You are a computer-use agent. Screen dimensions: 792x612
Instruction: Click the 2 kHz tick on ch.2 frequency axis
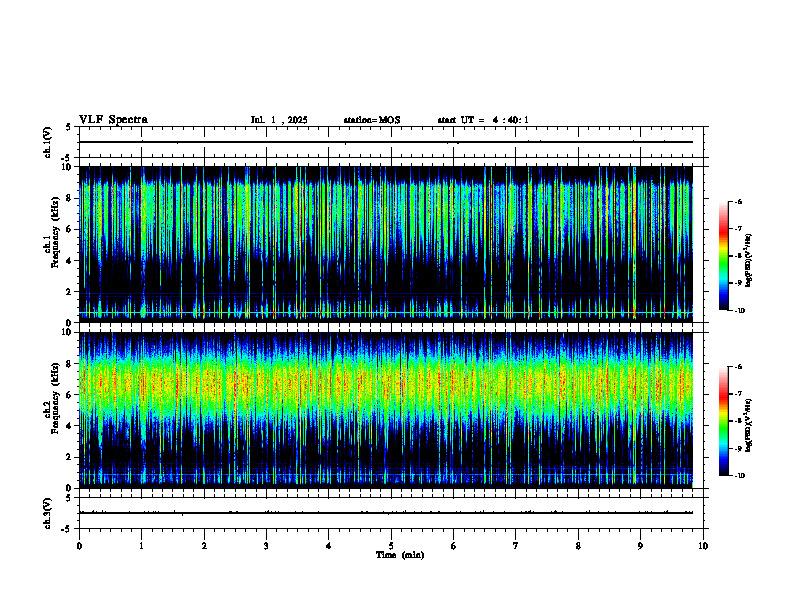70,457
